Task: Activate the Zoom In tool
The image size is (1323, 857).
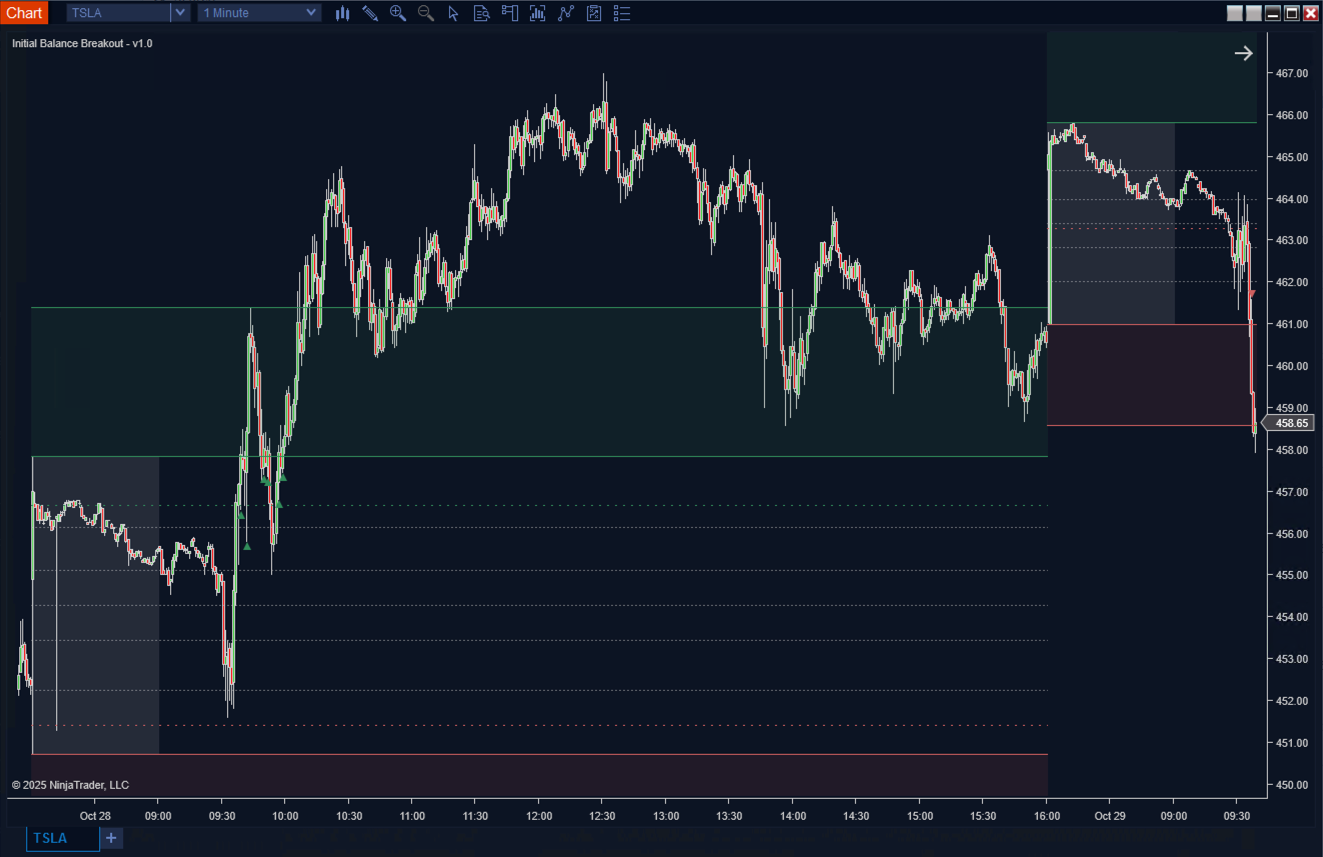Action: pos(398,13)
